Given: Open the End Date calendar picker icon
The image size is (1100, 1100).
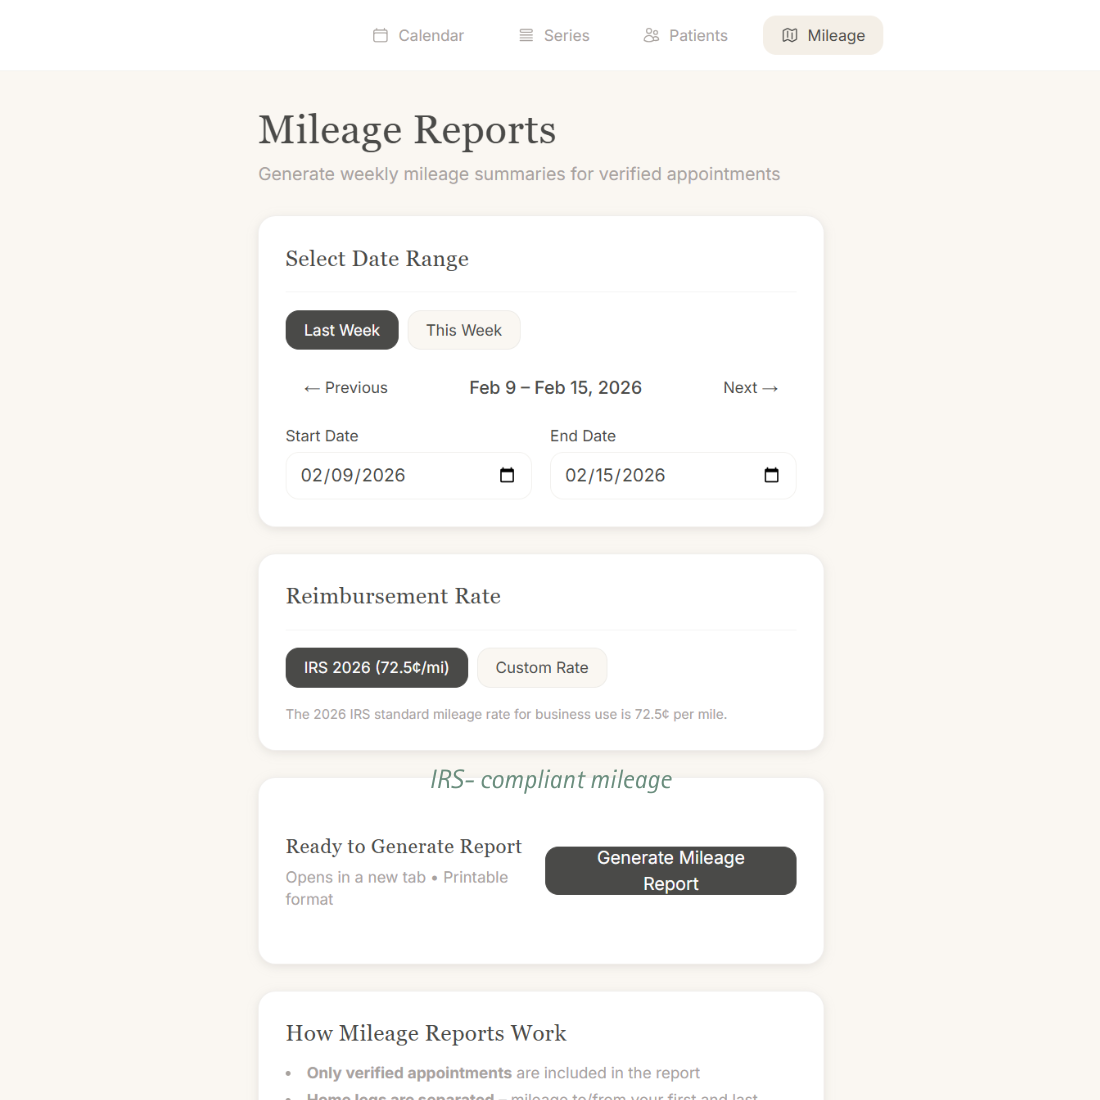Looking at the screenshot, I should [771, 476].
